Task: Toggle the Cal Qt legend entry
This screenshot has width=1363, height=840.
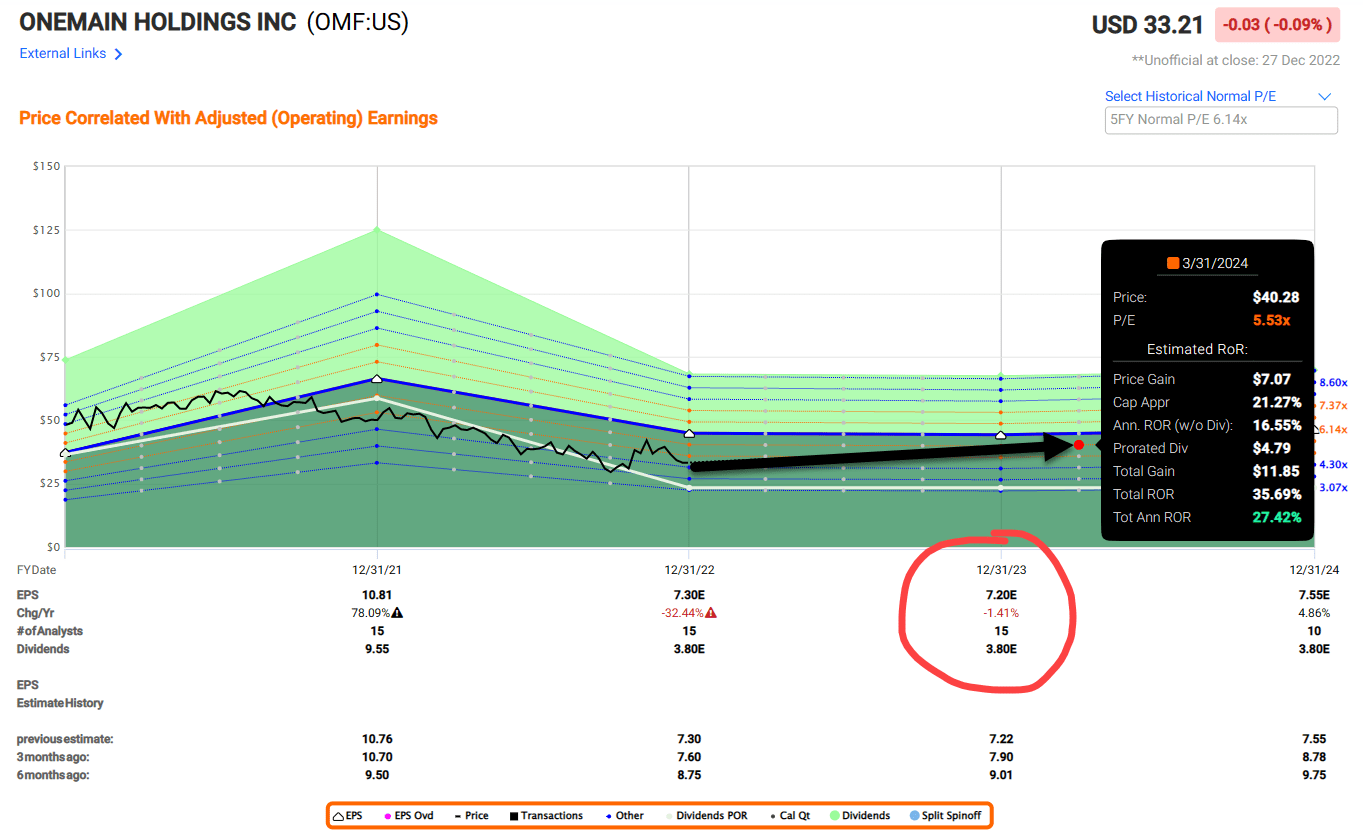Action: pos(790,816)
